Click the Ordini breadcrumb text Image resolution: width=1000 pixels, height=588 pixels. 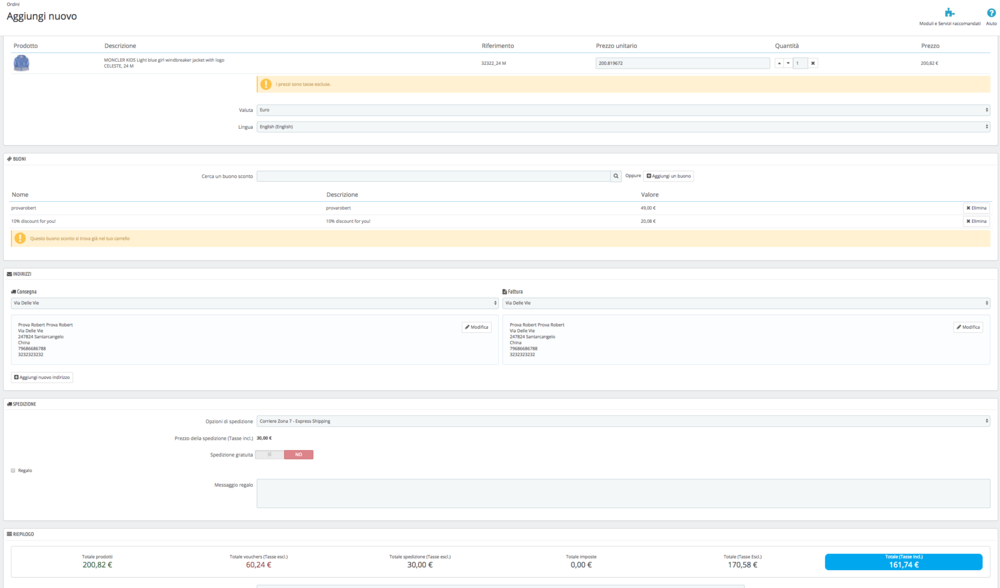(x=13, y=4)
